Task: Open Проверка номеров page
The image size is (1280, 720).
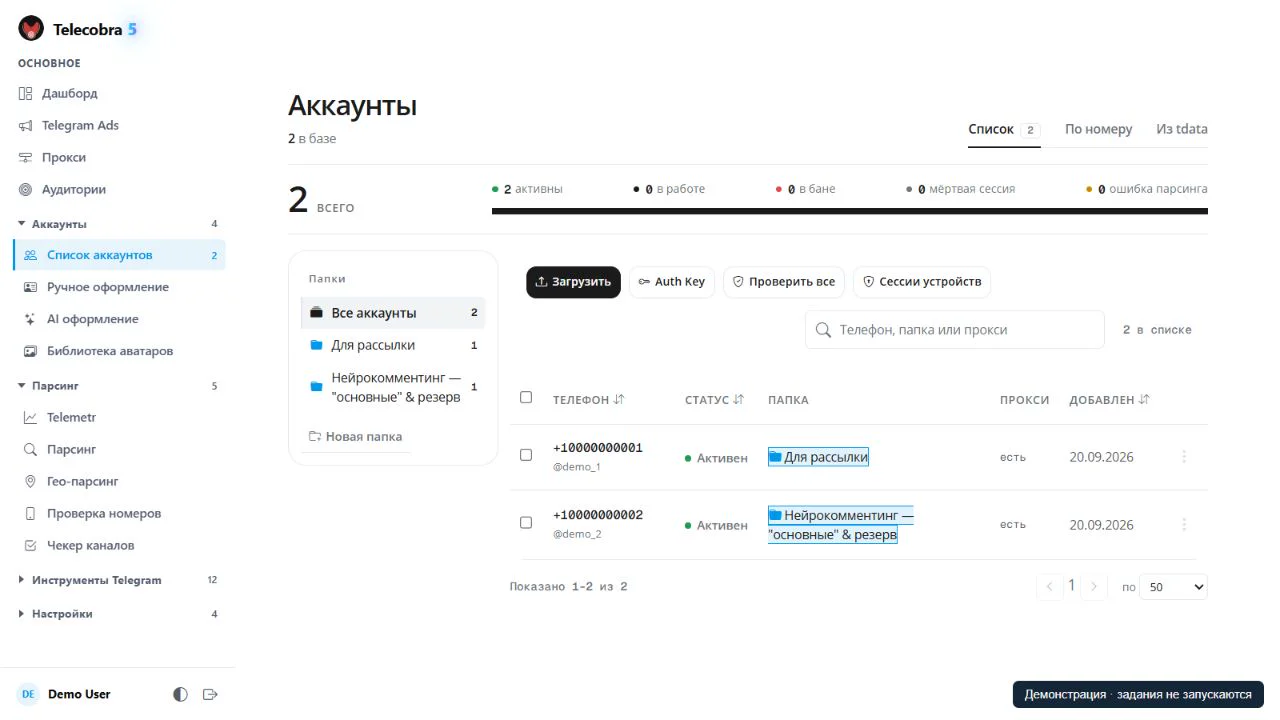Action: point(118,513)
